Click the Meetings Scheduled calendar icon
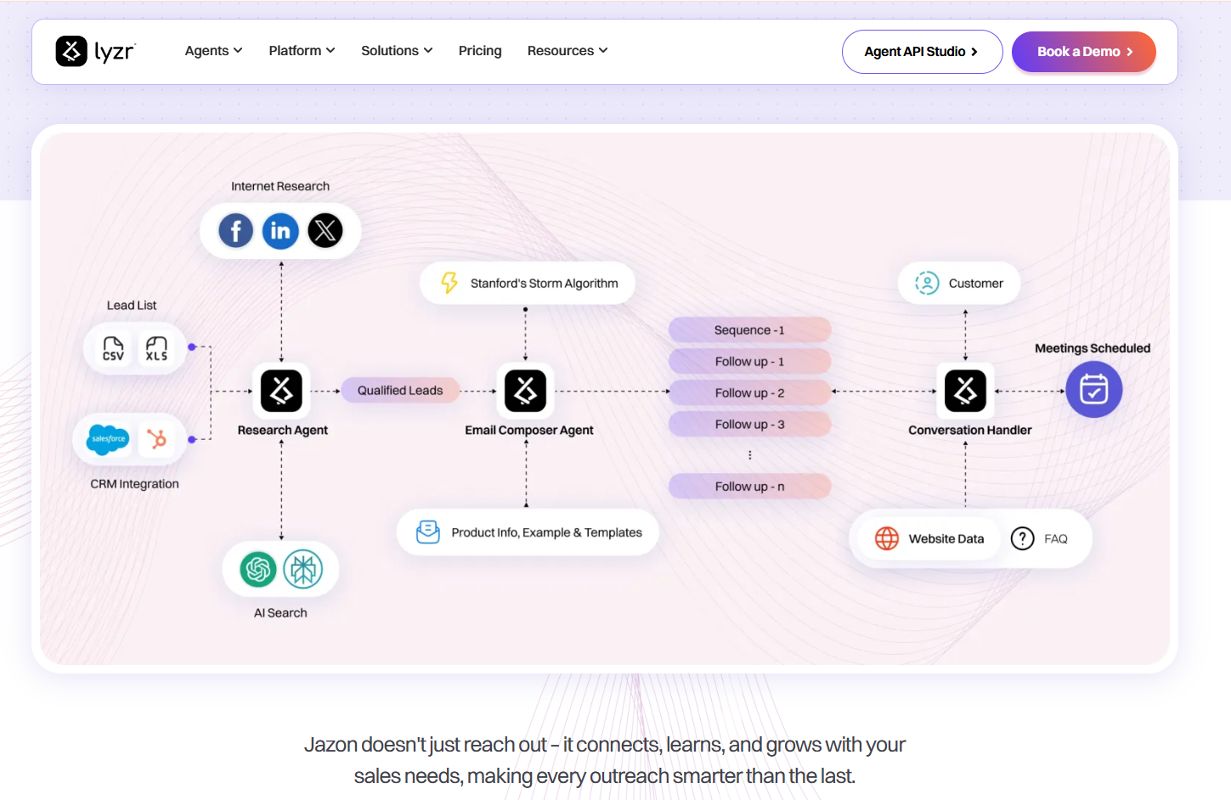1231x800 pixels. pyautogui.click(x=1094, y=389)
